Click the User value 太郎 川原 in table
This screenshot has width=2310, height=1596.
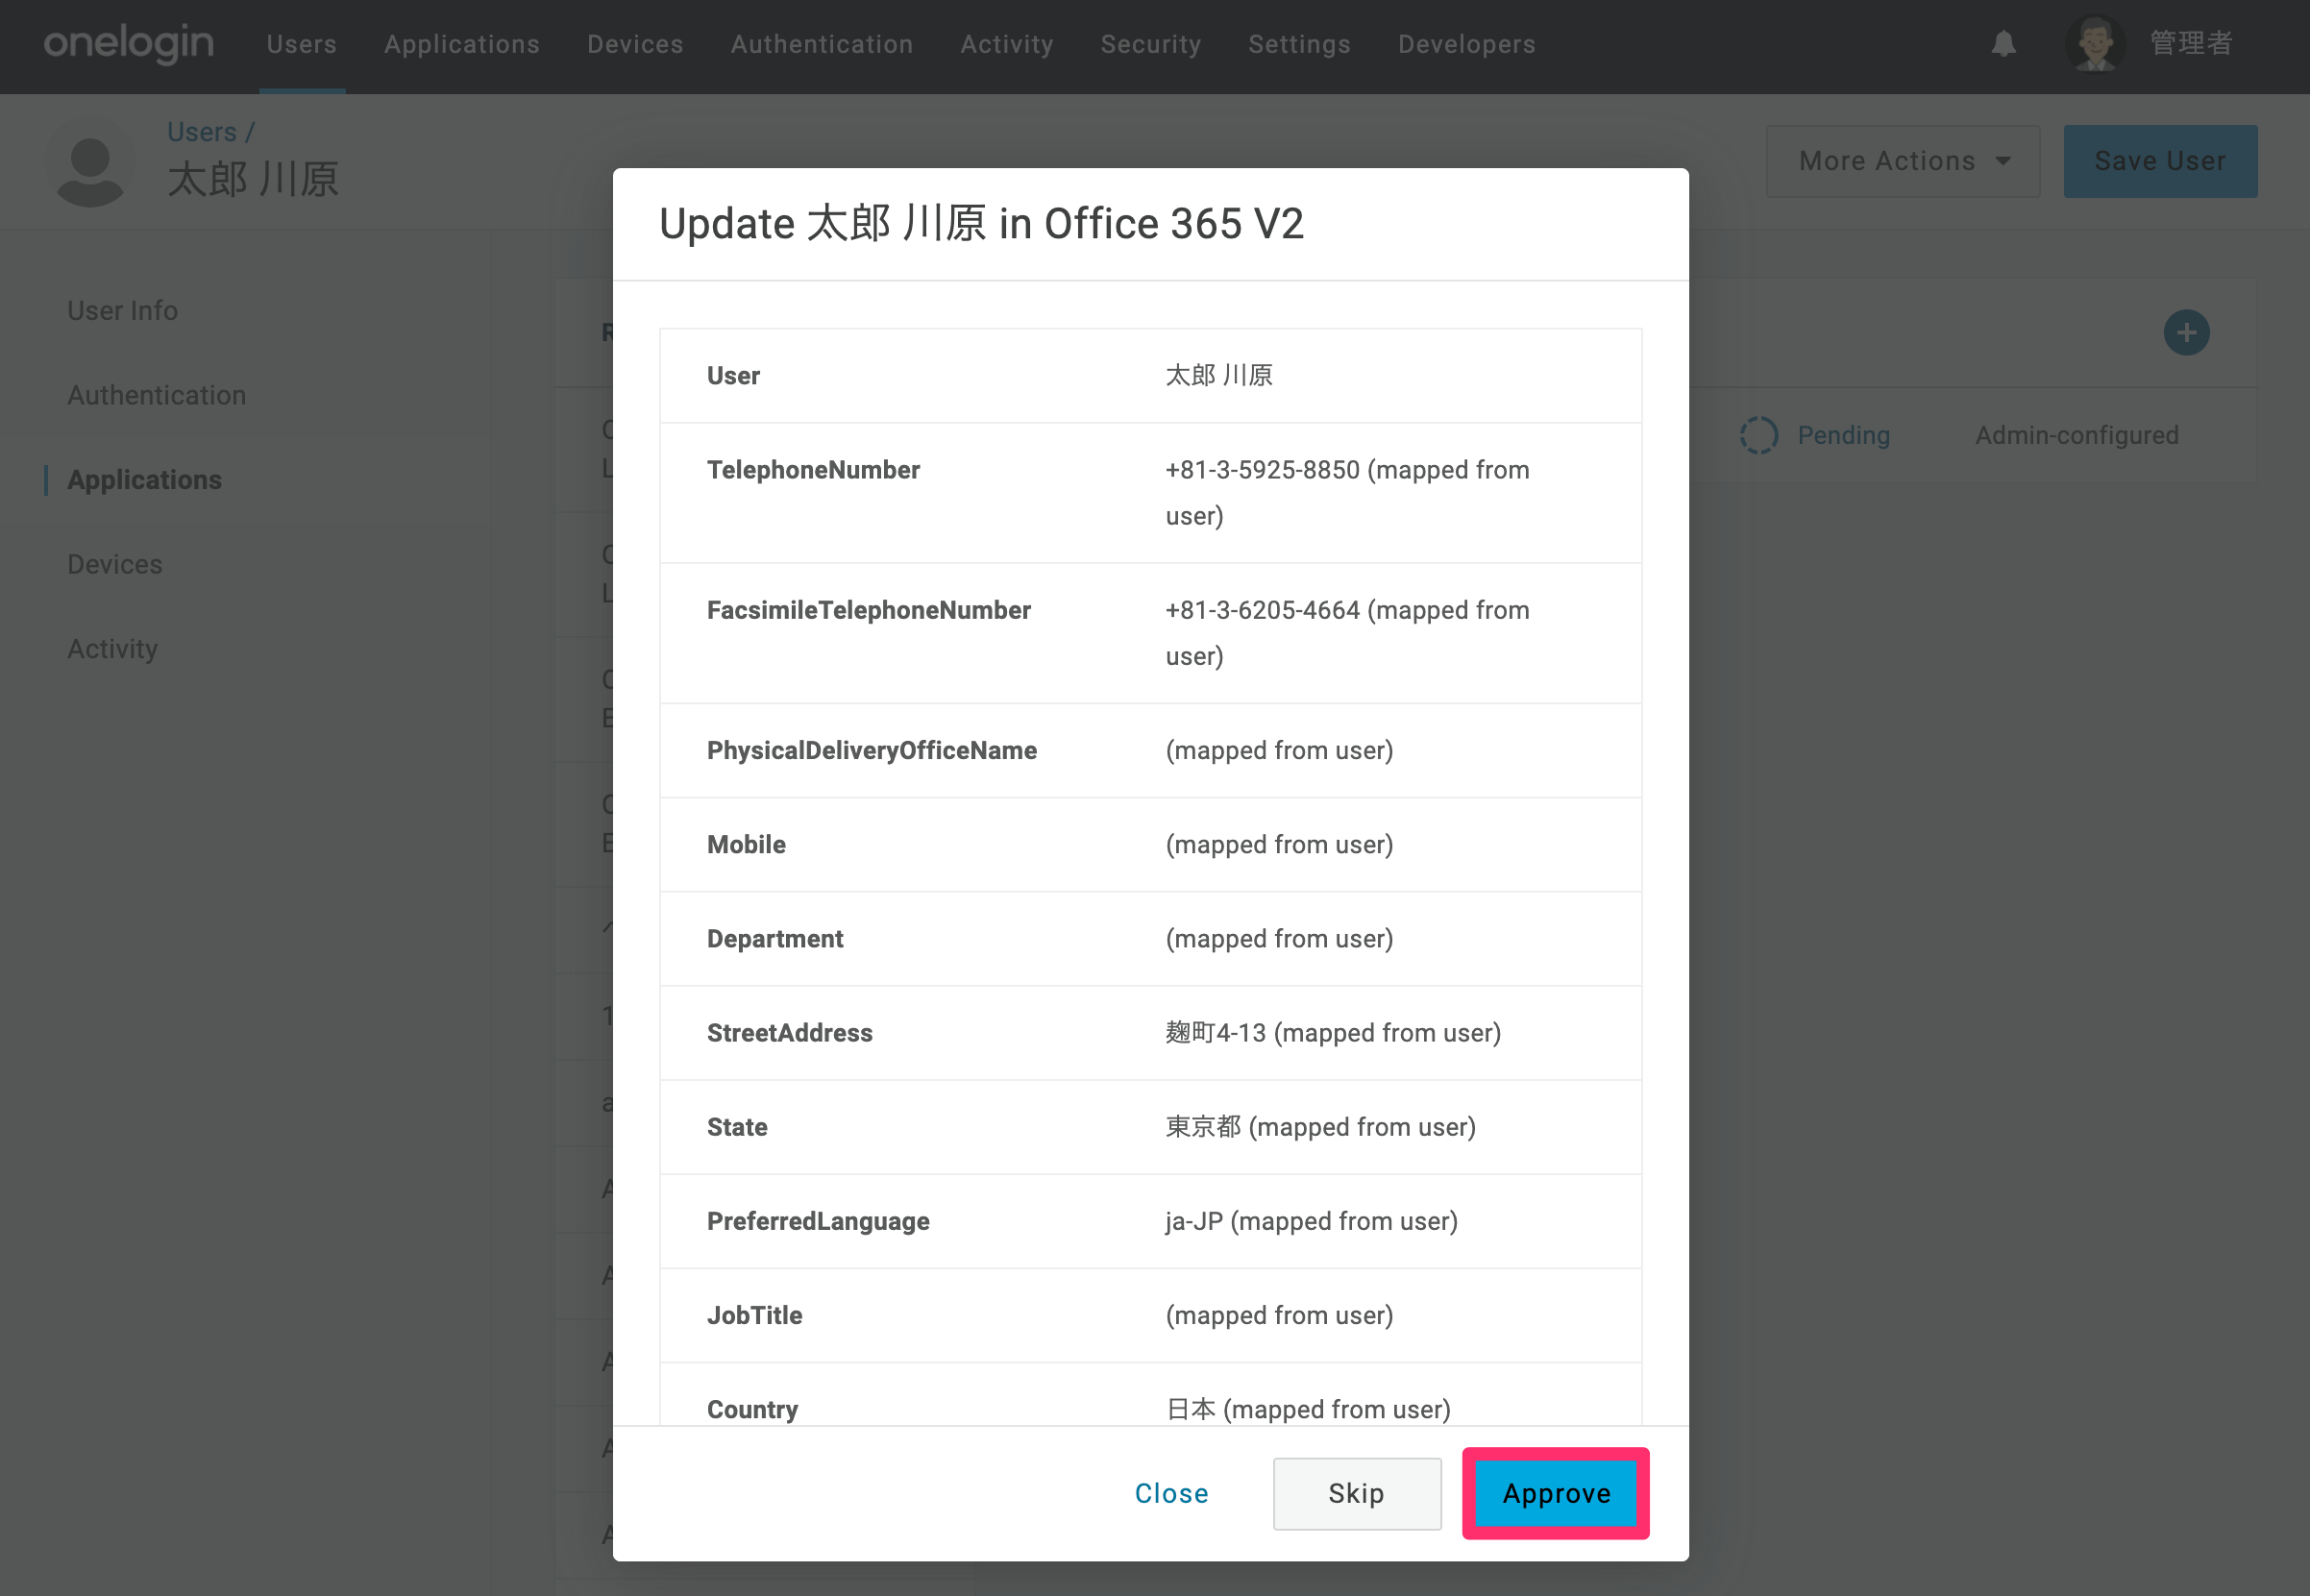point(1218,376)
